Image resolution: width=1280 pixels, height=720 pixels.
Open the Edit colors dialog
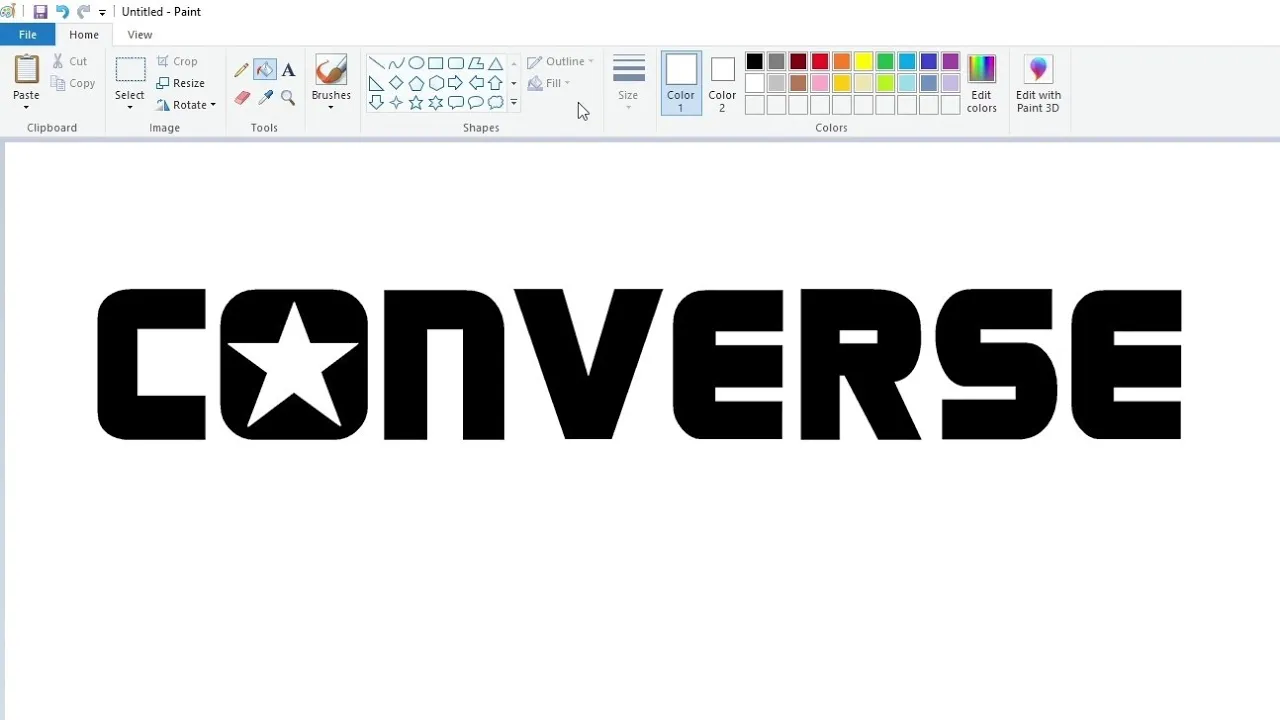[x=982, y=83]
